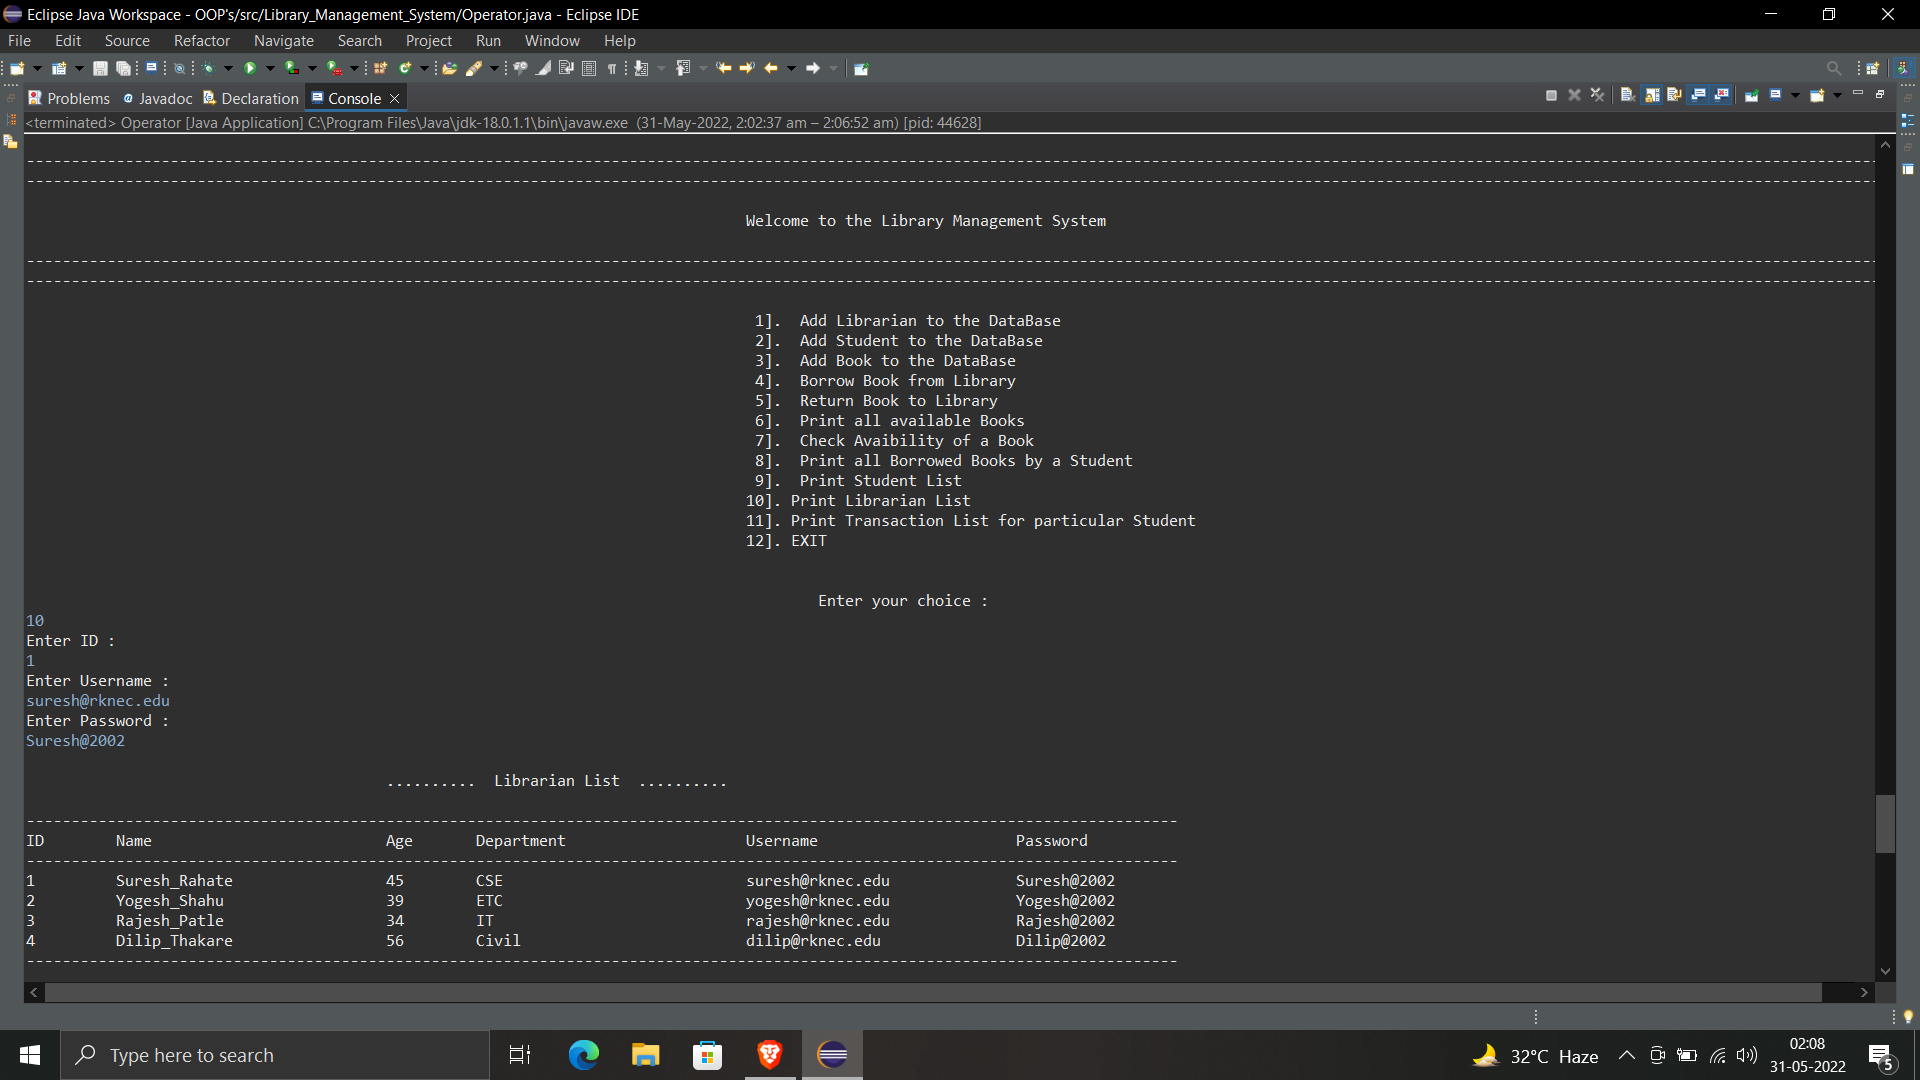The width and height of the screenshot is (1920, 1080).
Task: Remove all terminated launches from console
Action: click(1598, 95)
